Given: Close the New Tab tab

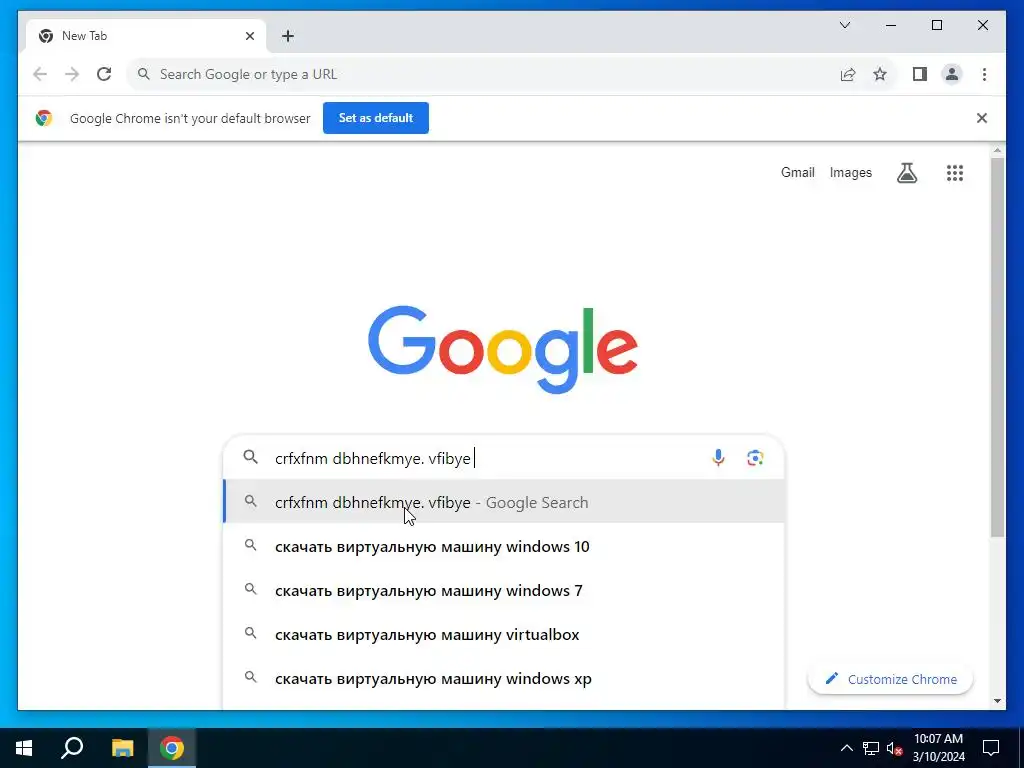Looking at the screenshot, I should point(249,36).
